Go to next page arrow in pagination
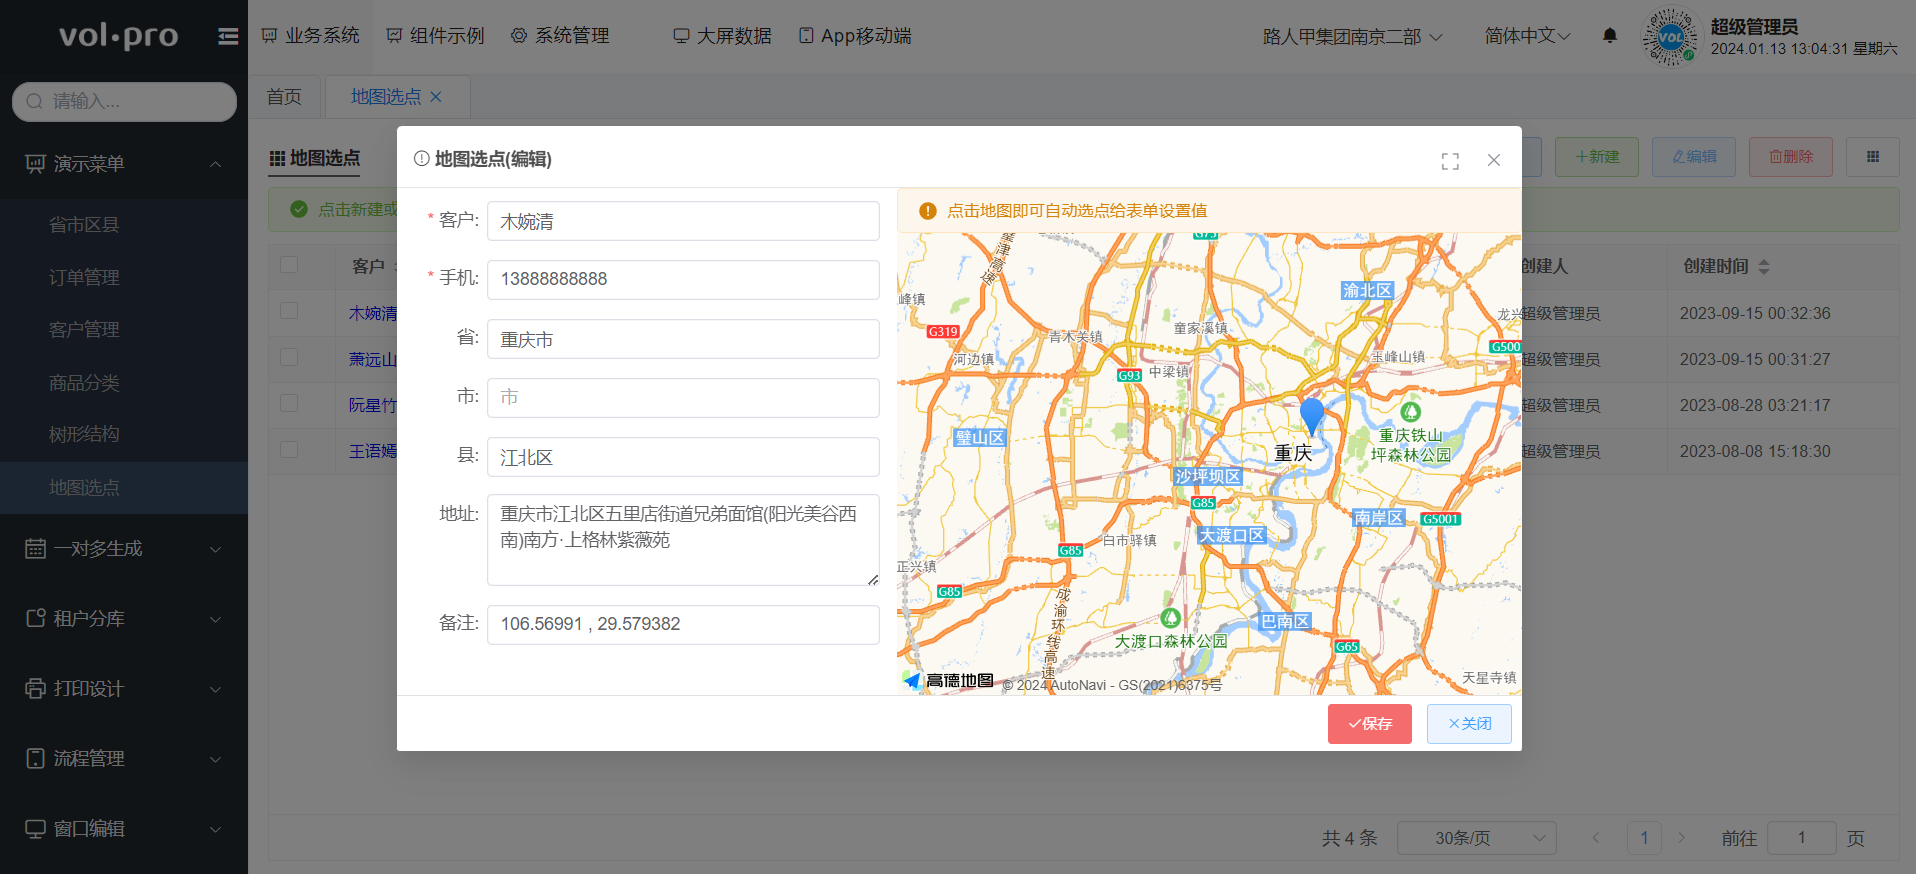Viewport: 1916px width, 874px height. [x=1682, y=838]
